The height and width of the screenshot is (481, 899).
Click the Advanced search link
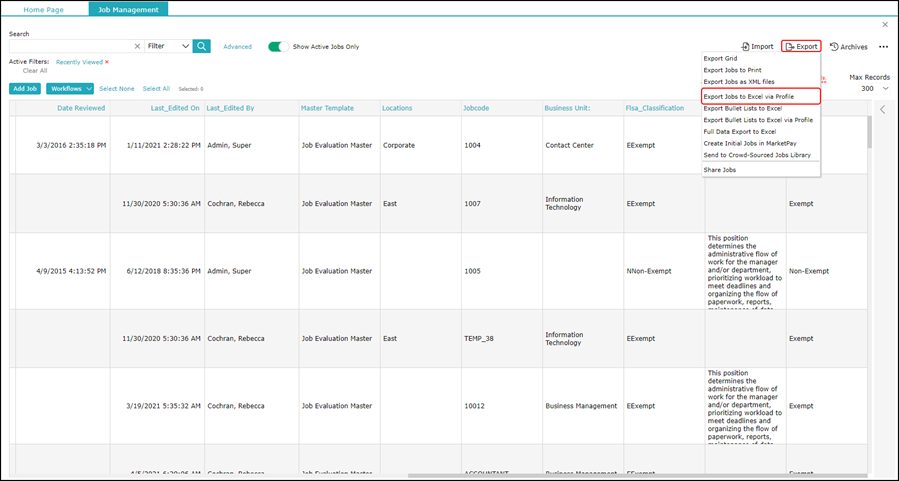(x=237, y=47)
